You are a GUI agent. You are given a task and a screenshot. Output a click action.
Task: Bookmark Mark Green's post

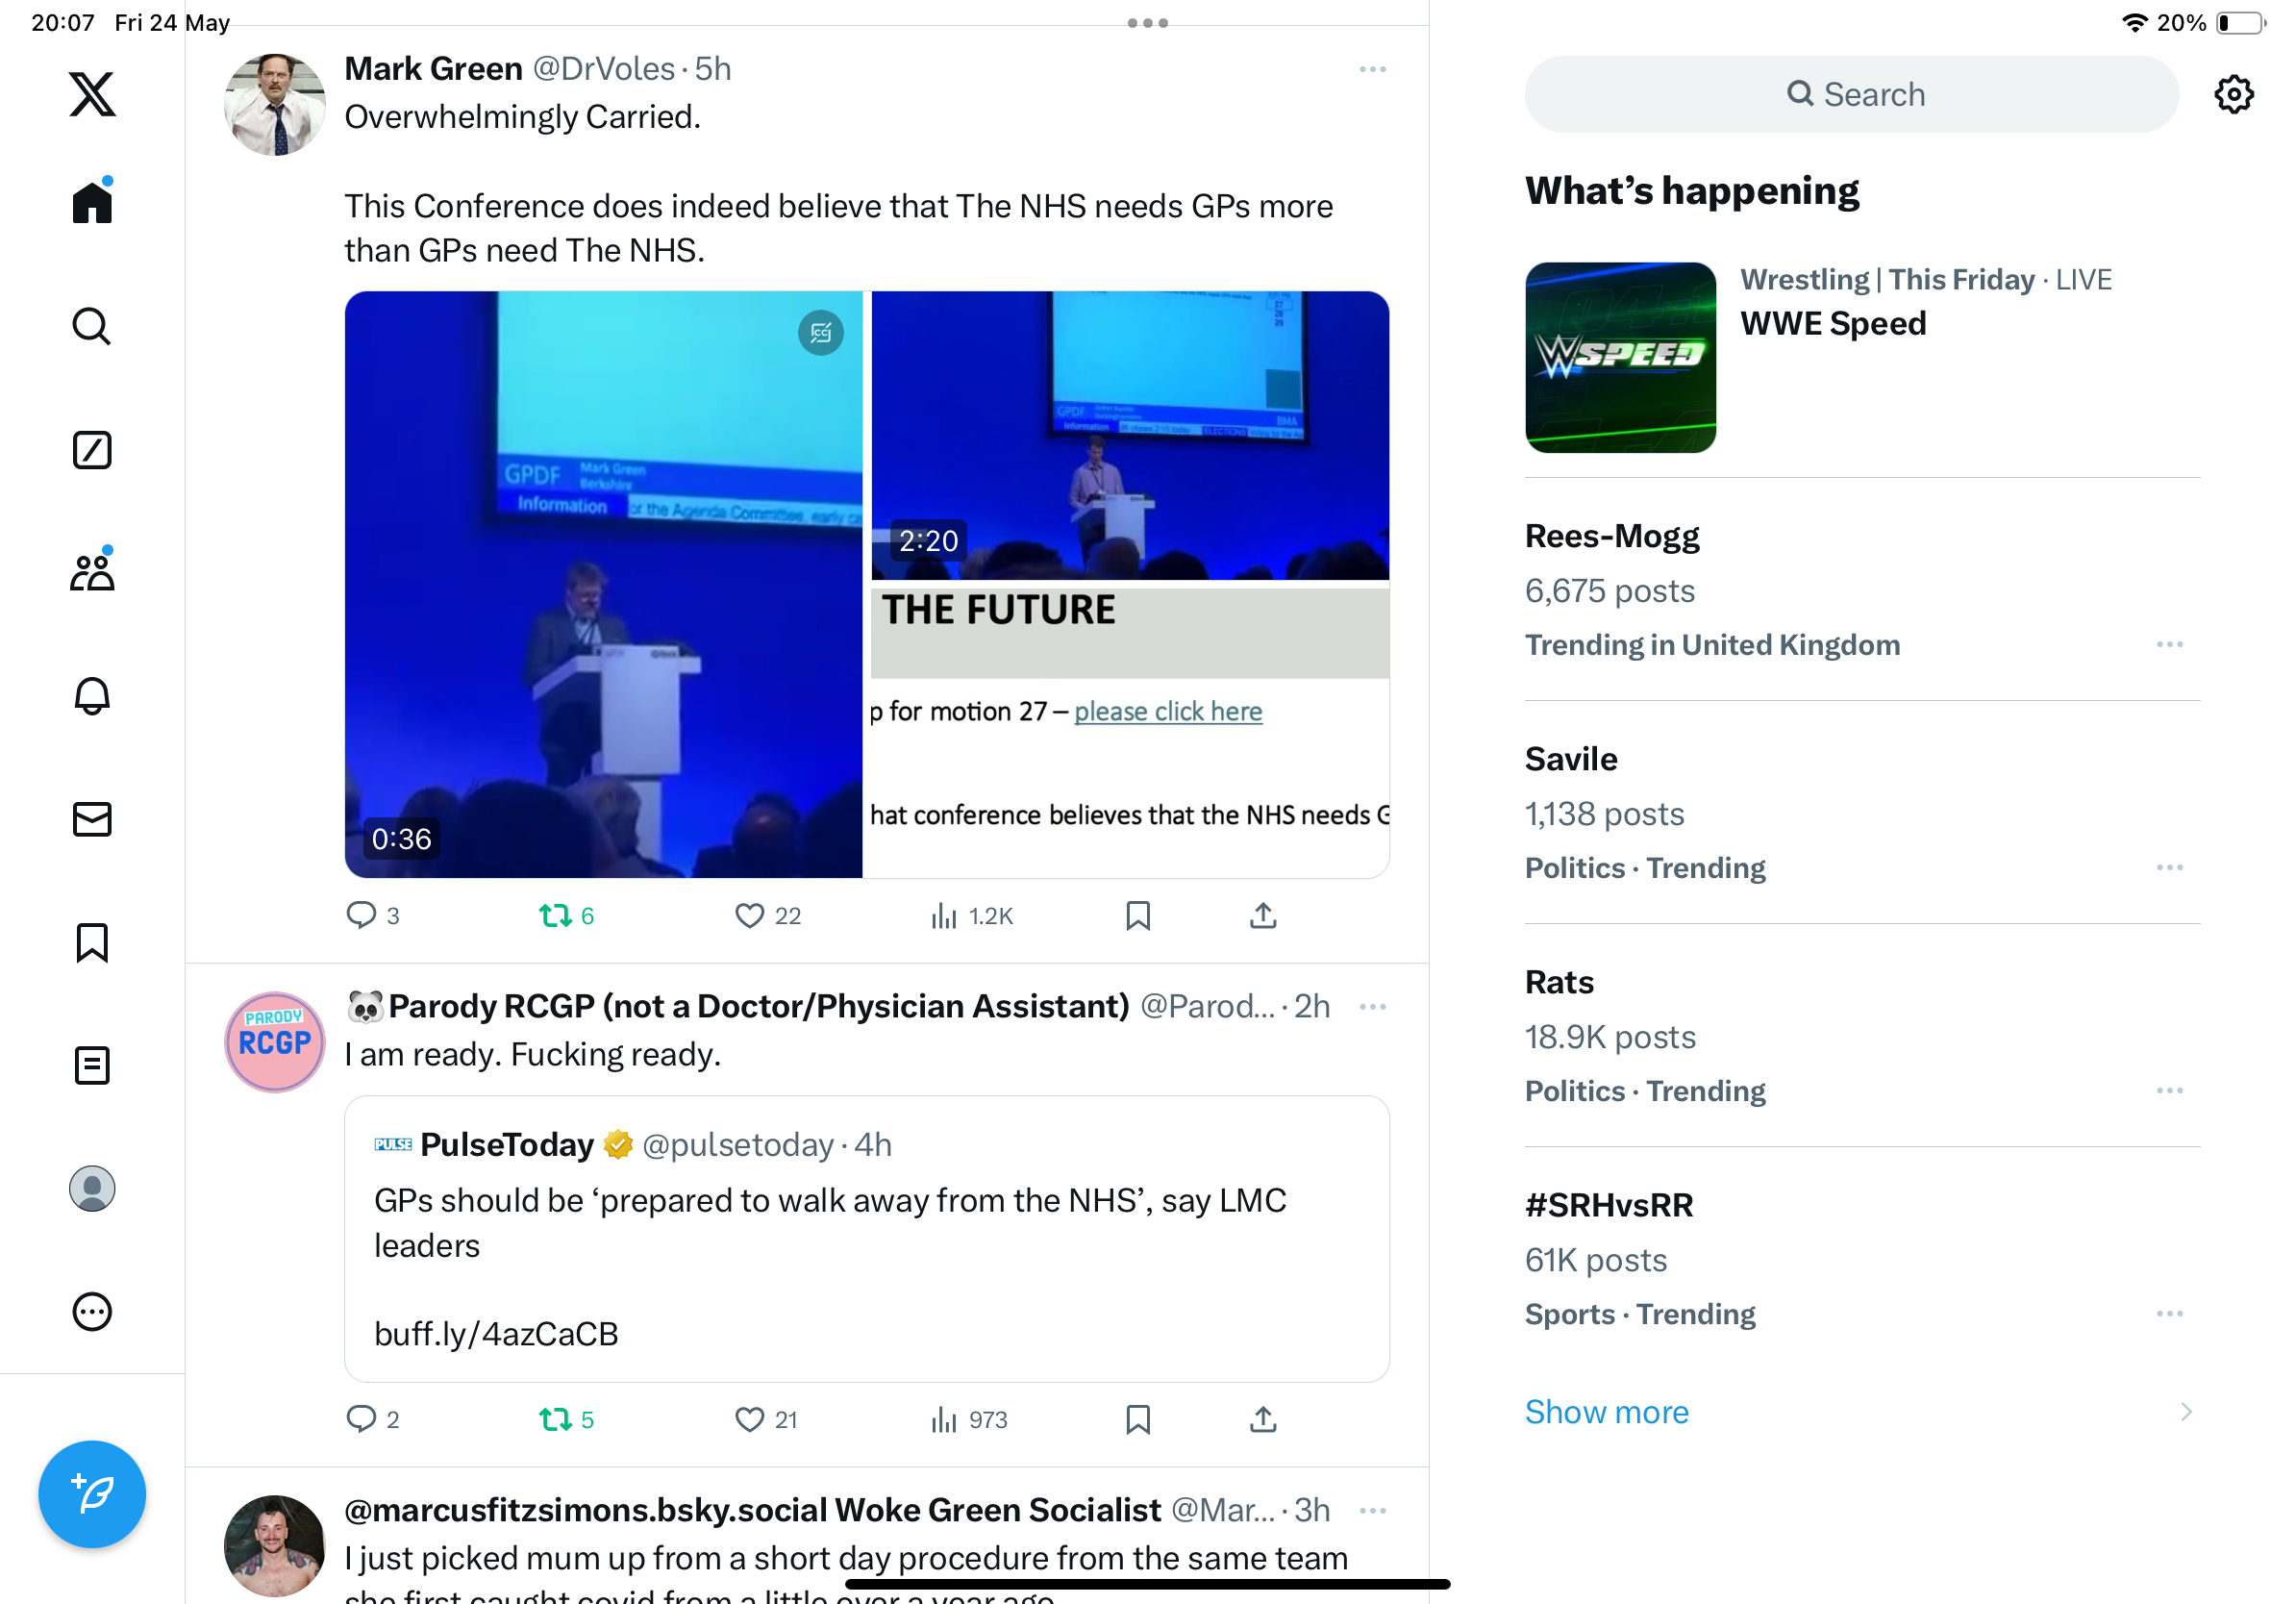click(1138, 915)
